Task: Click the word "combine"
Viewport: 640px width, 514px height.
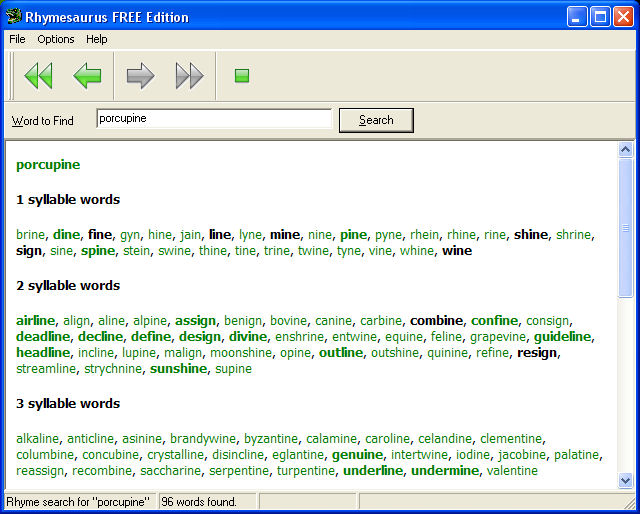Action: [x=436, y=321]
